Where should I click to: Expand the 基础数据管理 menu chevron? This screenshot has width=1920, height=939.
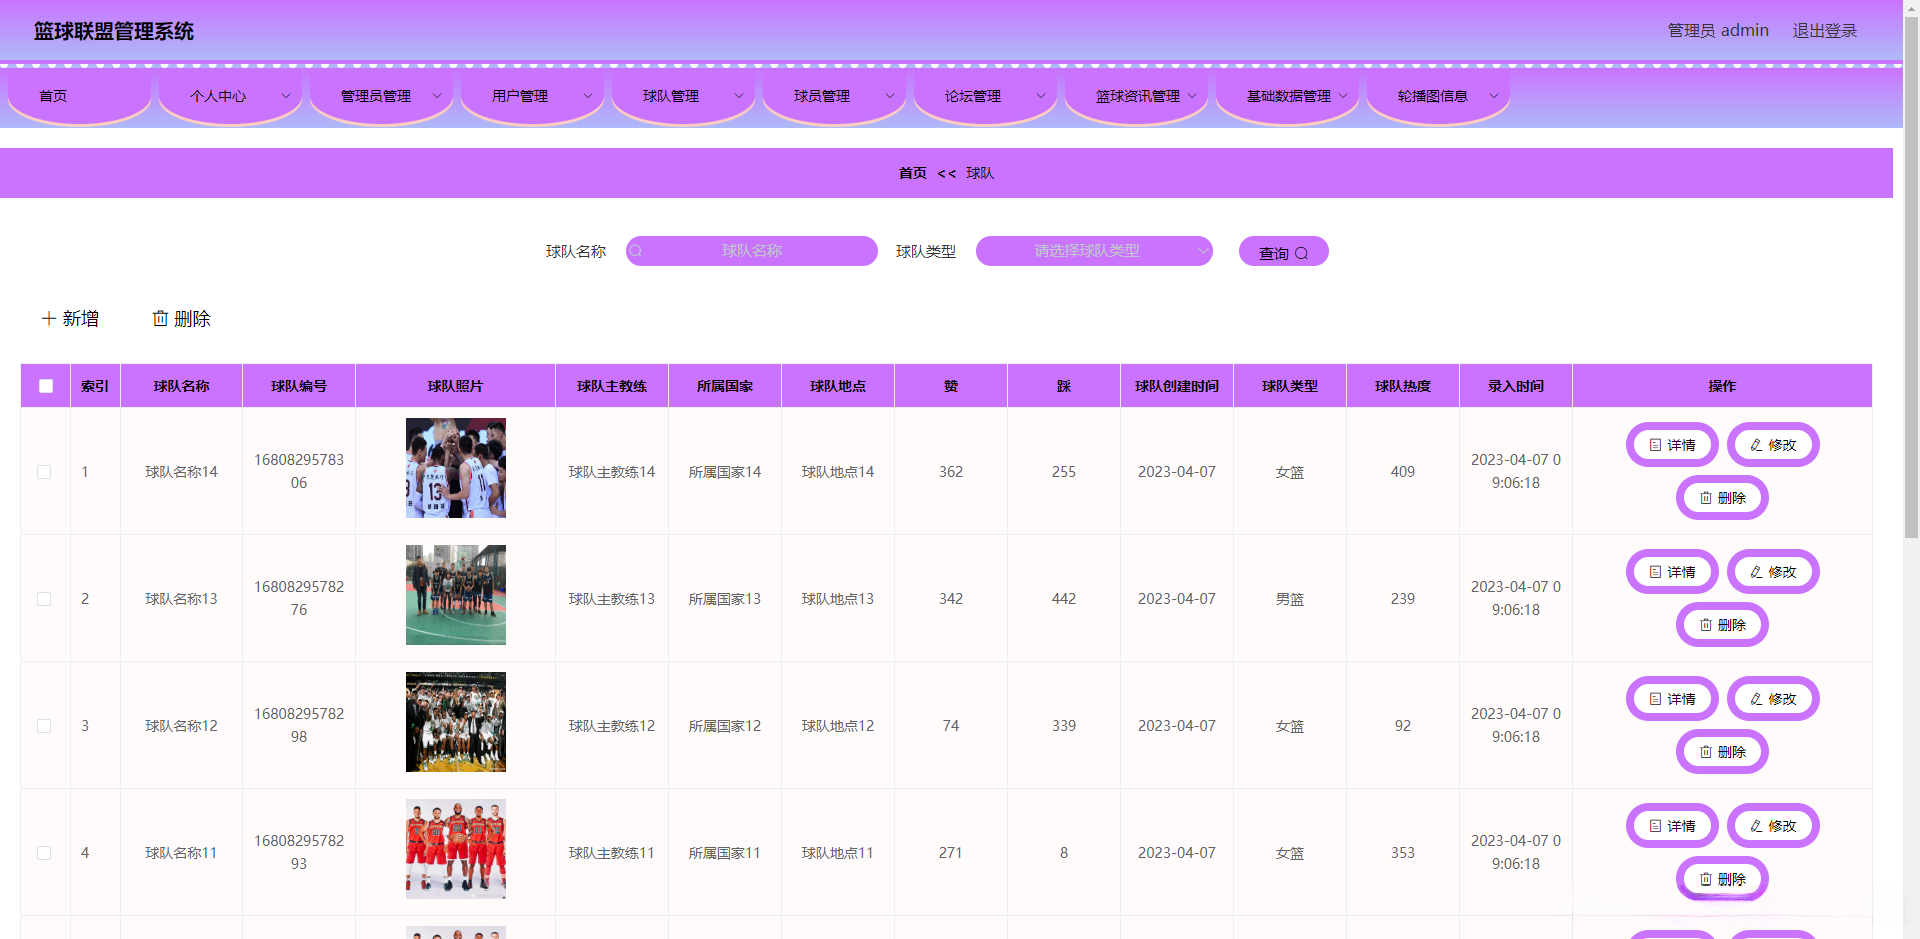tap(1343, 96)
